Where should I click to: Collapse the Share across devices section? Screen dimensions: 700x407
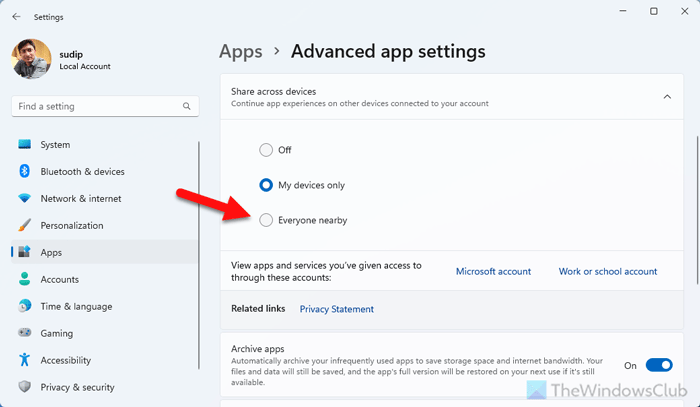666,96
